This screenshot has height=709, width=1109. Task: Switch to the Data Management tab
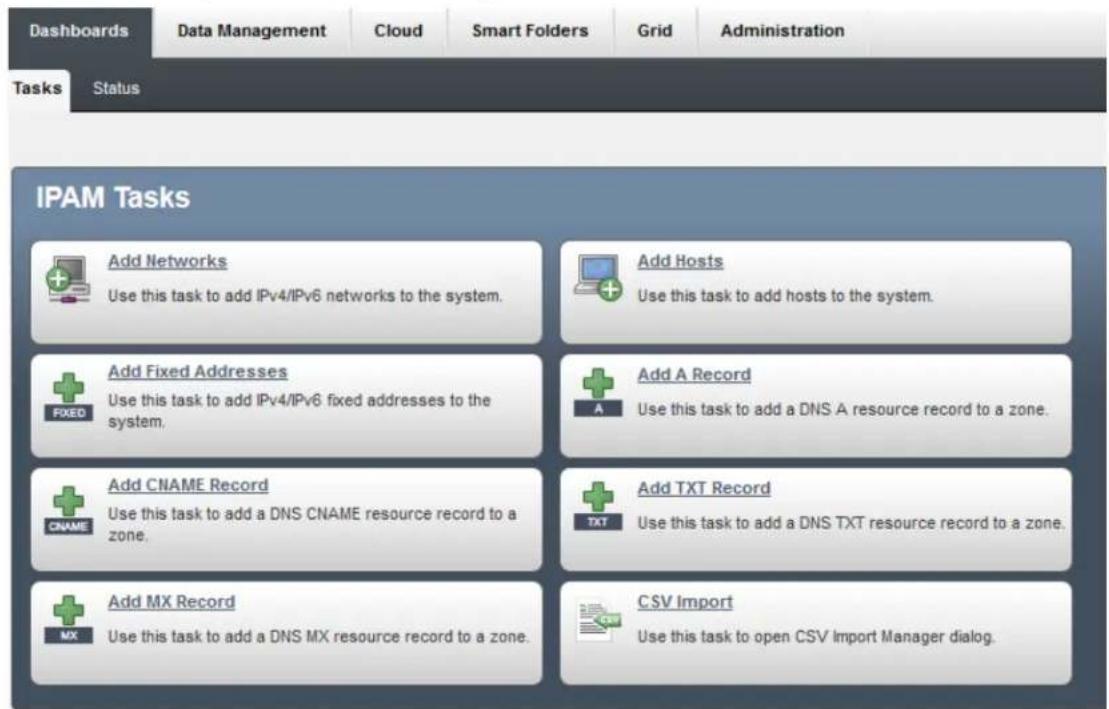tap(252, 31)
